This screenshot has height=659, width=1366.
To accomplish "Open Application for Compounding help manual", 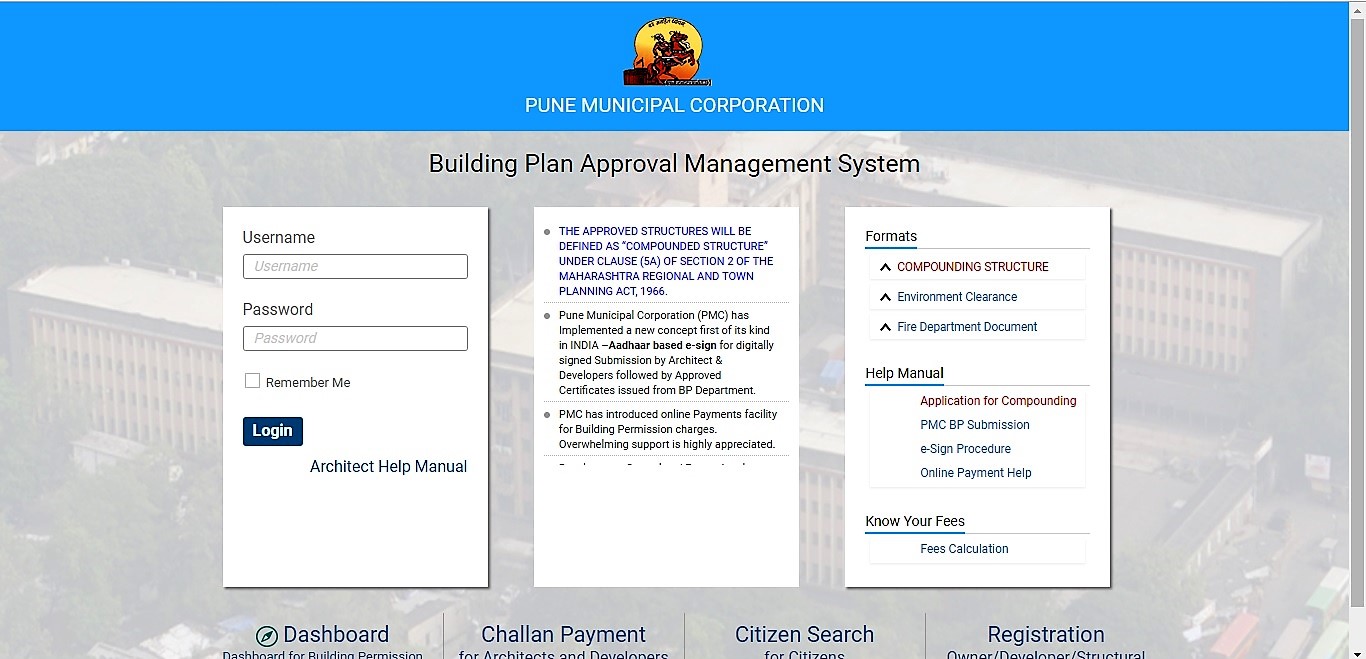I will tap(998, 400).
